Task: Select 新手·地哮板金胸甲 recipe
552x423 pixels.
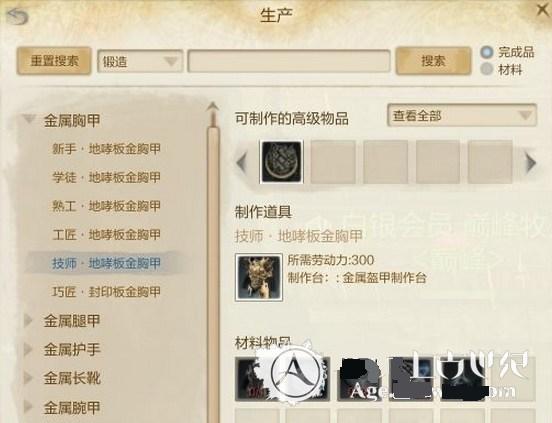Action: coord(106,149)
